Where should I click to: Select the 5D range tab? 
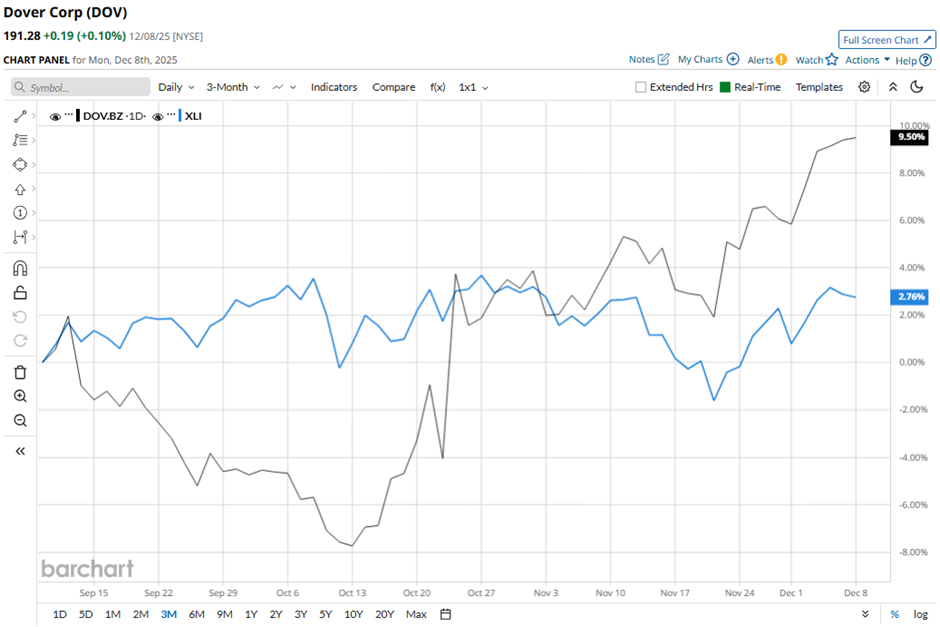coord(86,614)
